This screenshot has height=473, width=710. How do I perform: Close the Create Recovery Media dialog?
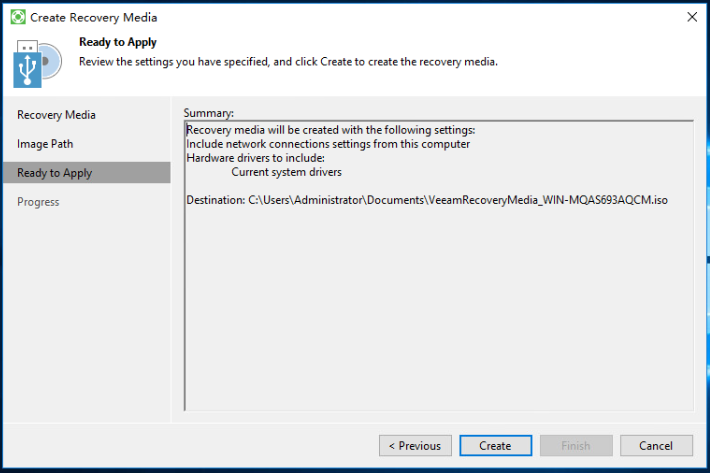pyautogui.click(x=692, y=17)
